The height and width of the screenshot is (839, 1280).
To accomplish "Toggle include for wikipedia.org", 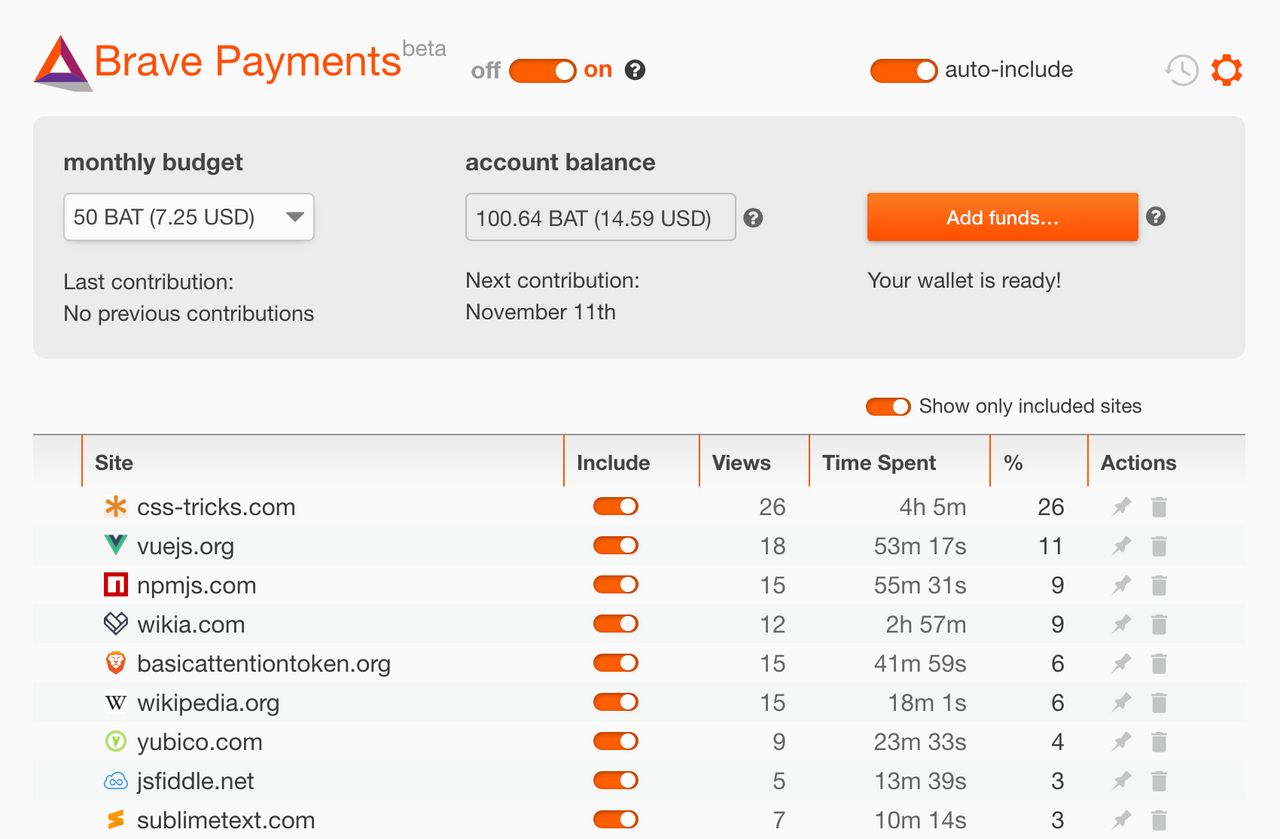I will click(x=616, y=702).
